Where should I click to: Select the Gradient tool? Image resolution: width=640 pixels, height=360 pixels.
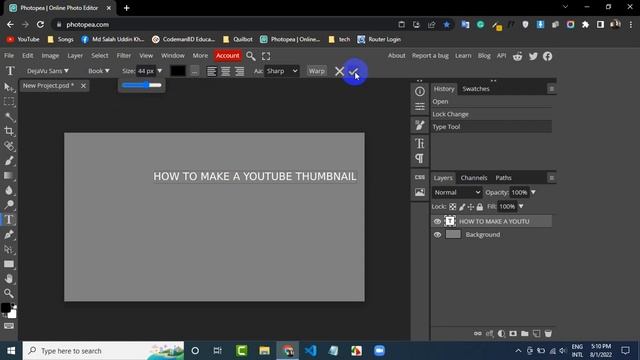9,176
